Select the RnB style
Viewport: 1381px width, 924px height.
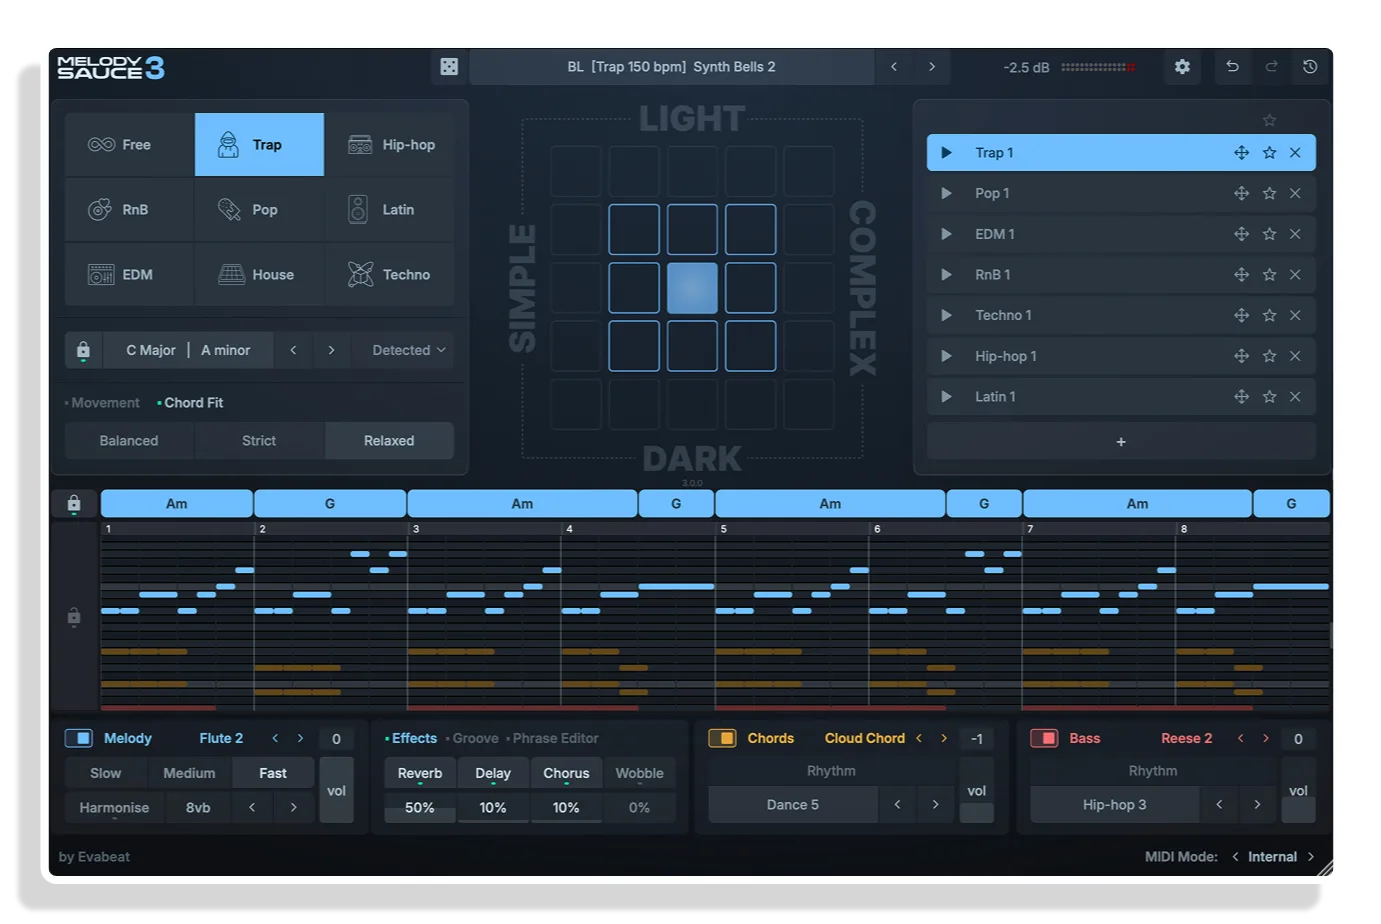(x=130, y=210)
